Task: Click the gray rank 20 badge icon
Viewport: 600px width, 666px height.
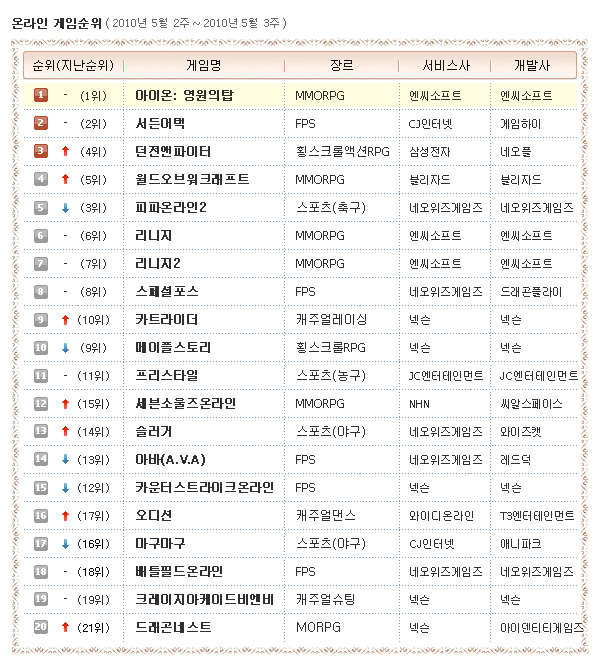Action: point(41,627)
